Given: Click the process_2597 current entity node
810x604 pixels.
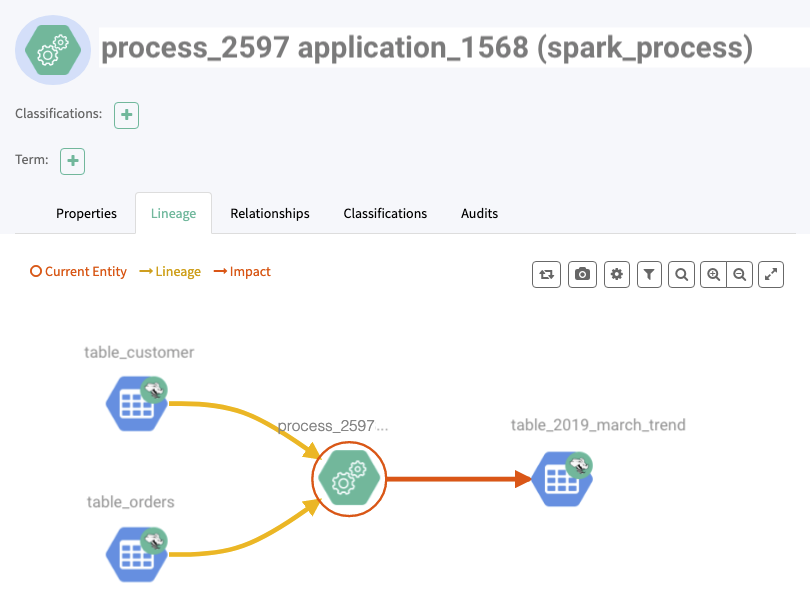Looking at the screenshot, I should pyautogui.click(x=348, y=480).
